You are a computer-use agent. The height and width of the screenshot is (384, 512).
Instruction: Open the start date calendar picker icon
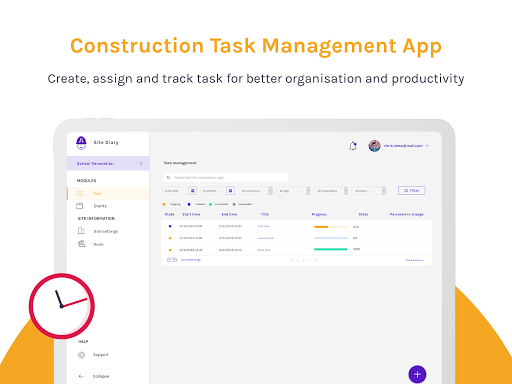[x=192, y=191]
